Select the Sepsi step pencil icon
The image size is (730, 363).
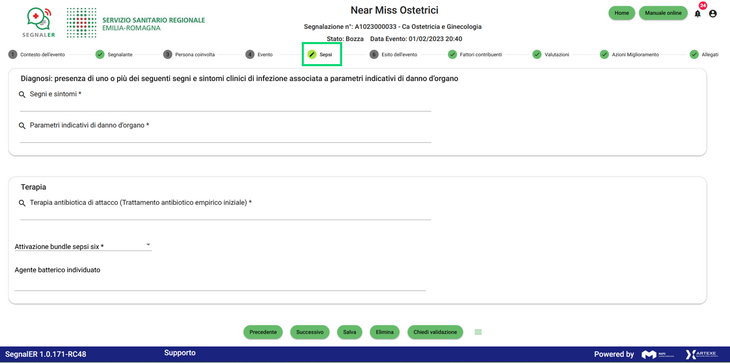pos(312,54)
